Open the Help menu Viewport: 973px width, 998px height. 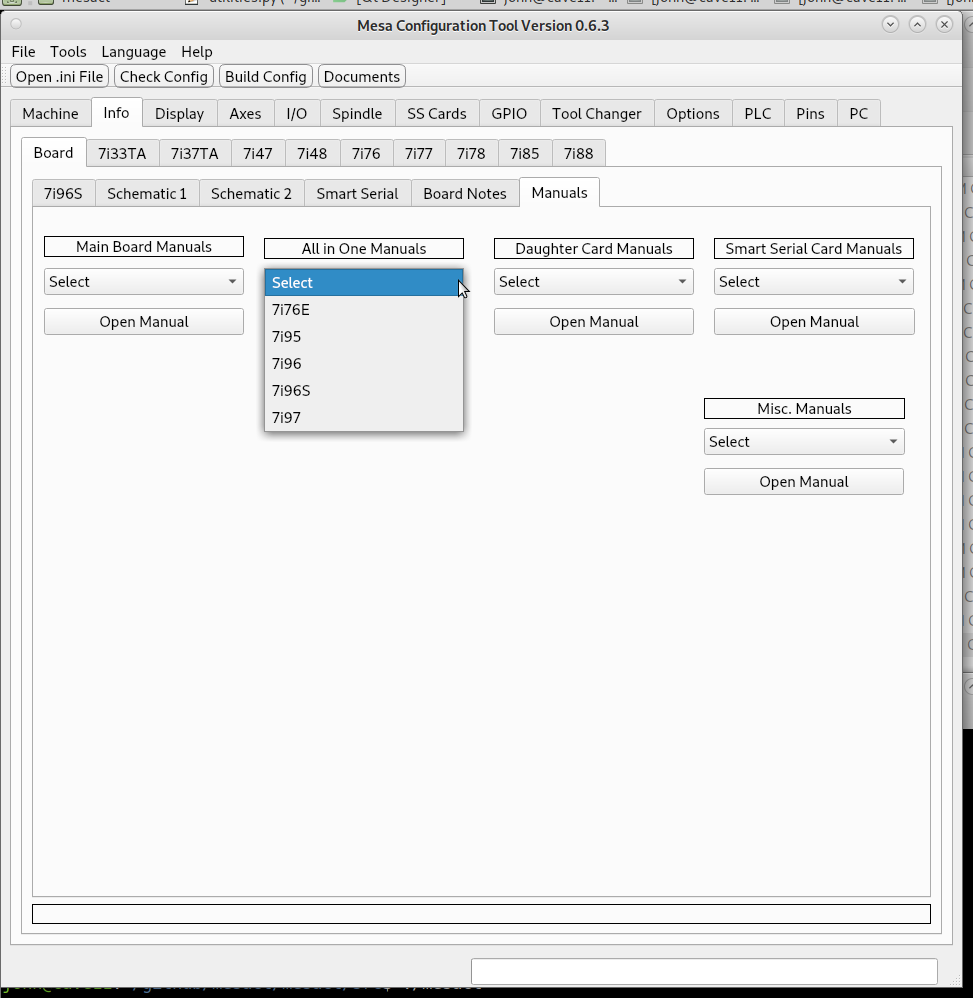tap(197, 52)
